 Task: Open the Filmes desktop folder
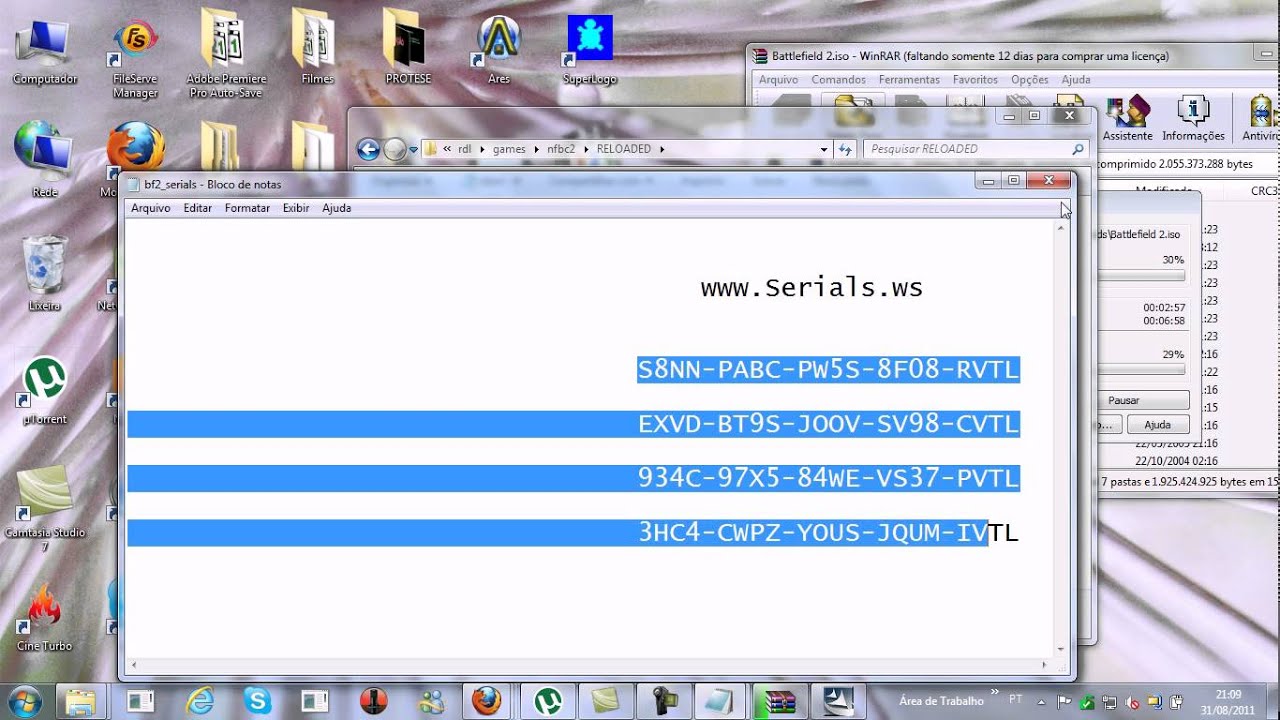[317, 48]
